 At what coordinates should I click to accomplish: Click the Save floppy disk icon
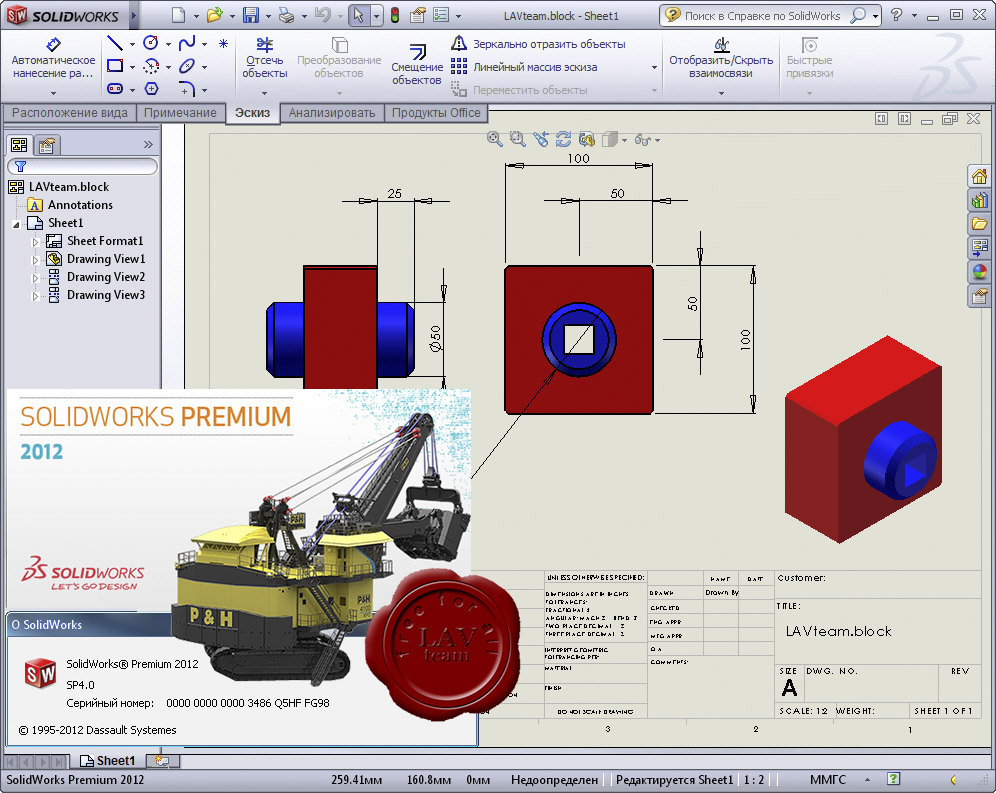point(251,15)
